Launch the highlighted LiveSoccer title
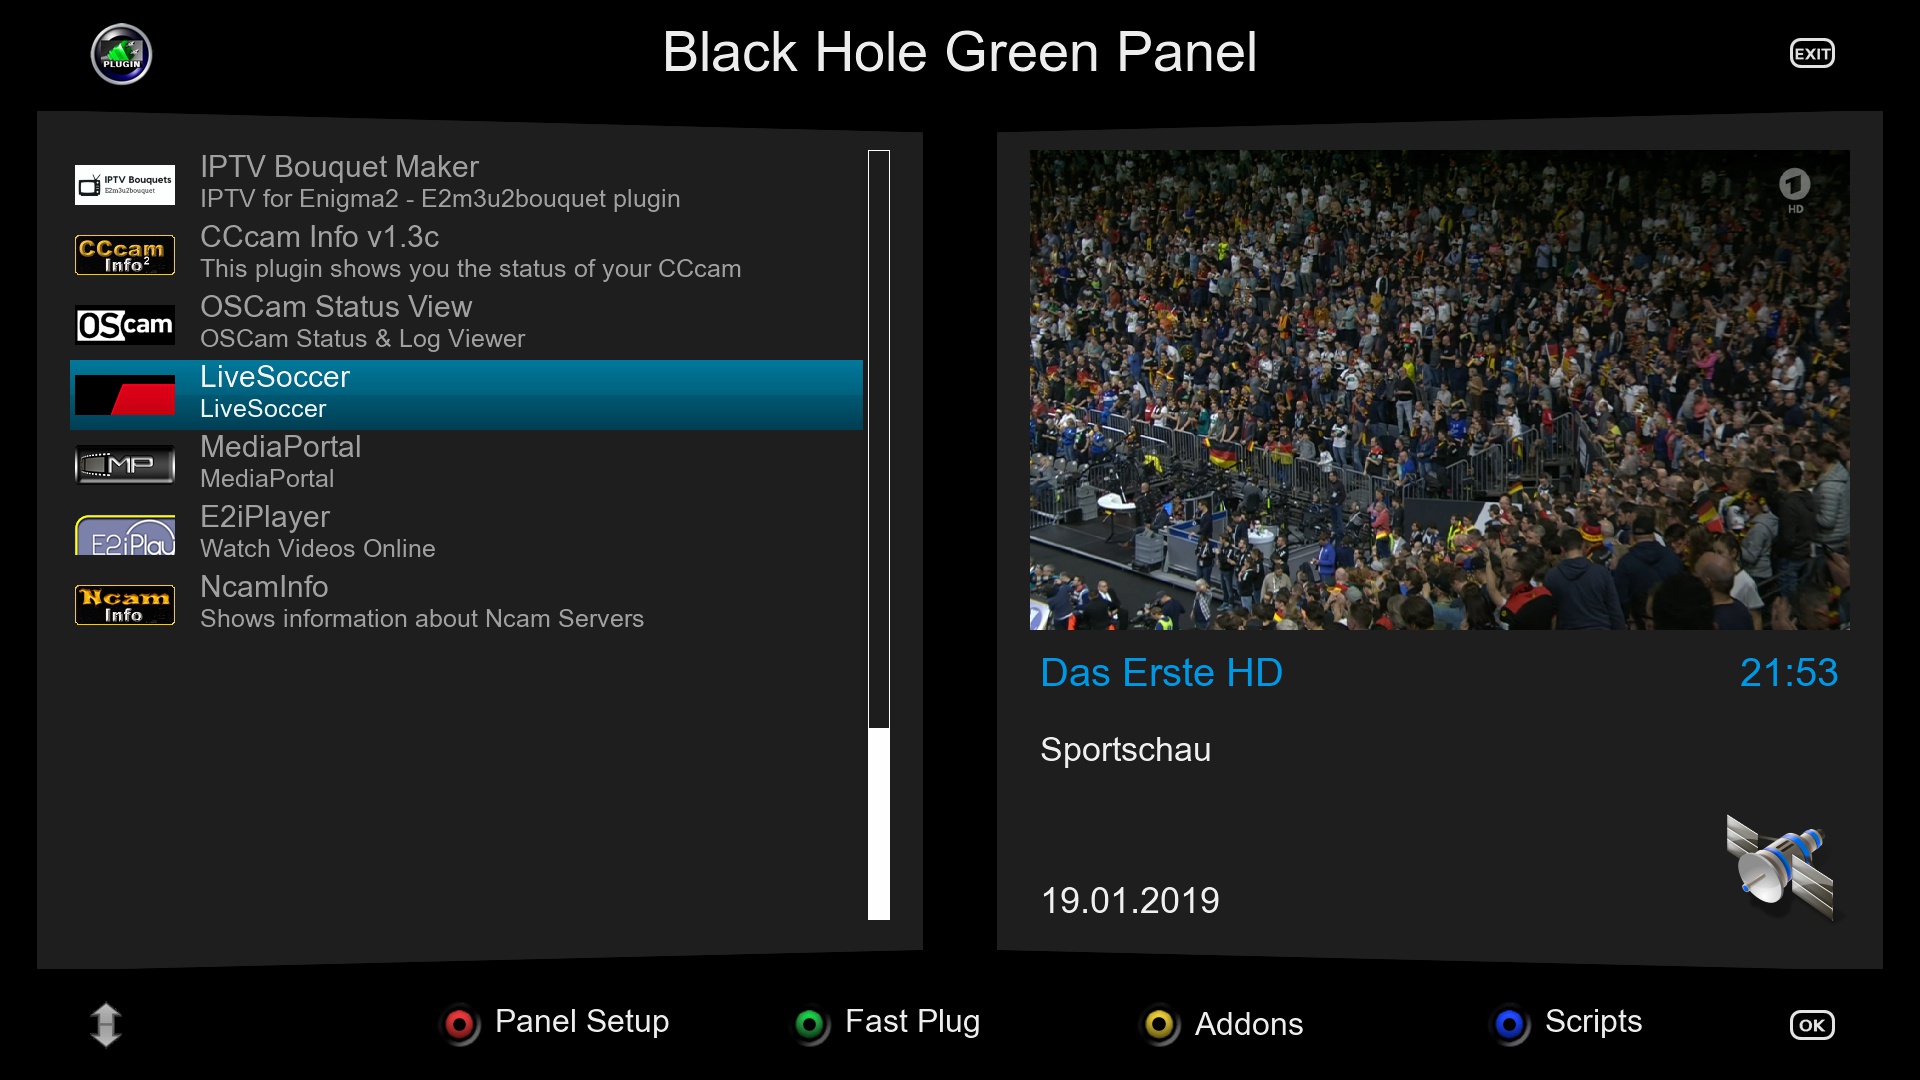 pos(275,377)
